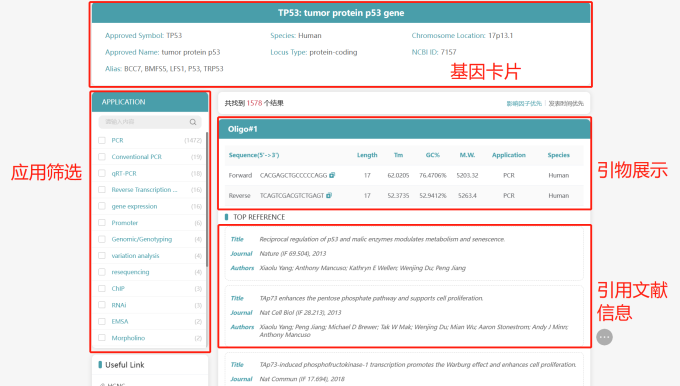Click the Nature (IF 69.504), 2013 journal
This screenshot has height=386, width=680.
[x=293, y=253]
